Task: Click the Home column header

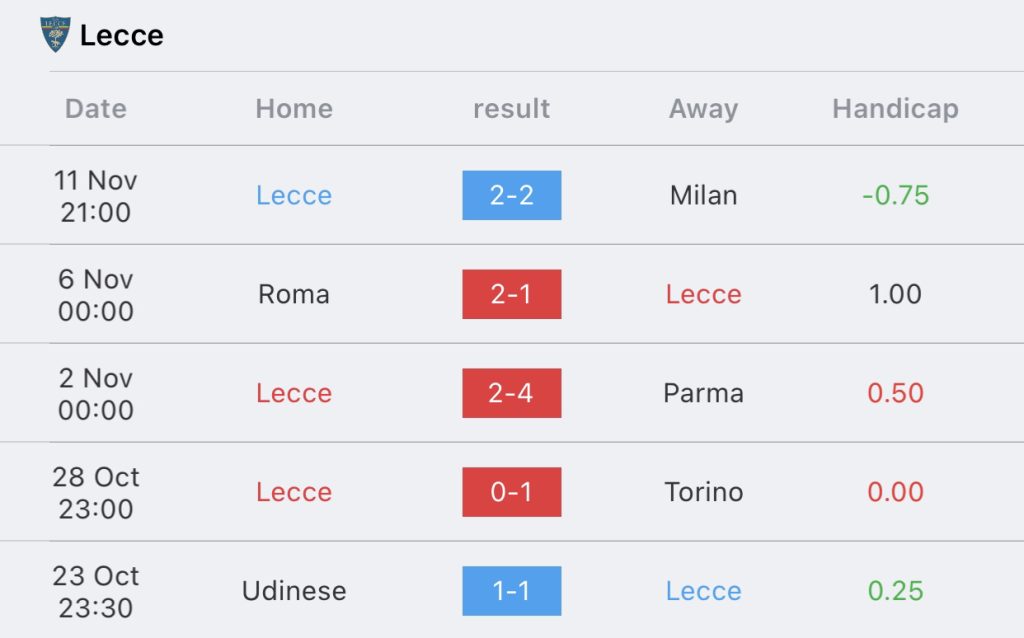Action: pos(294,108)
